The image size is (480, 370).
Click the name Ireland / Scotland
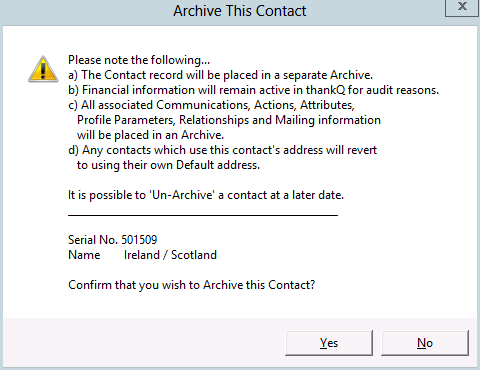click(x=170, y=255)
